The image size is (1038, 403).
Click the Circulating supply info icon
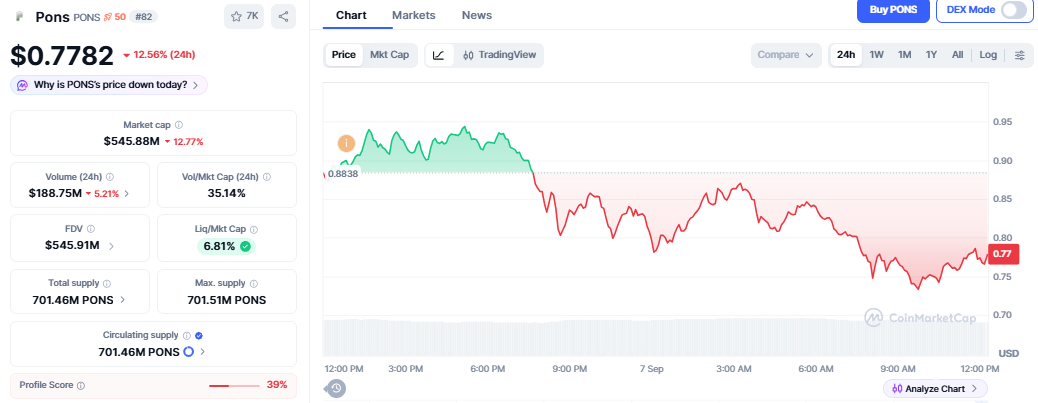click(x=187, y=336)
